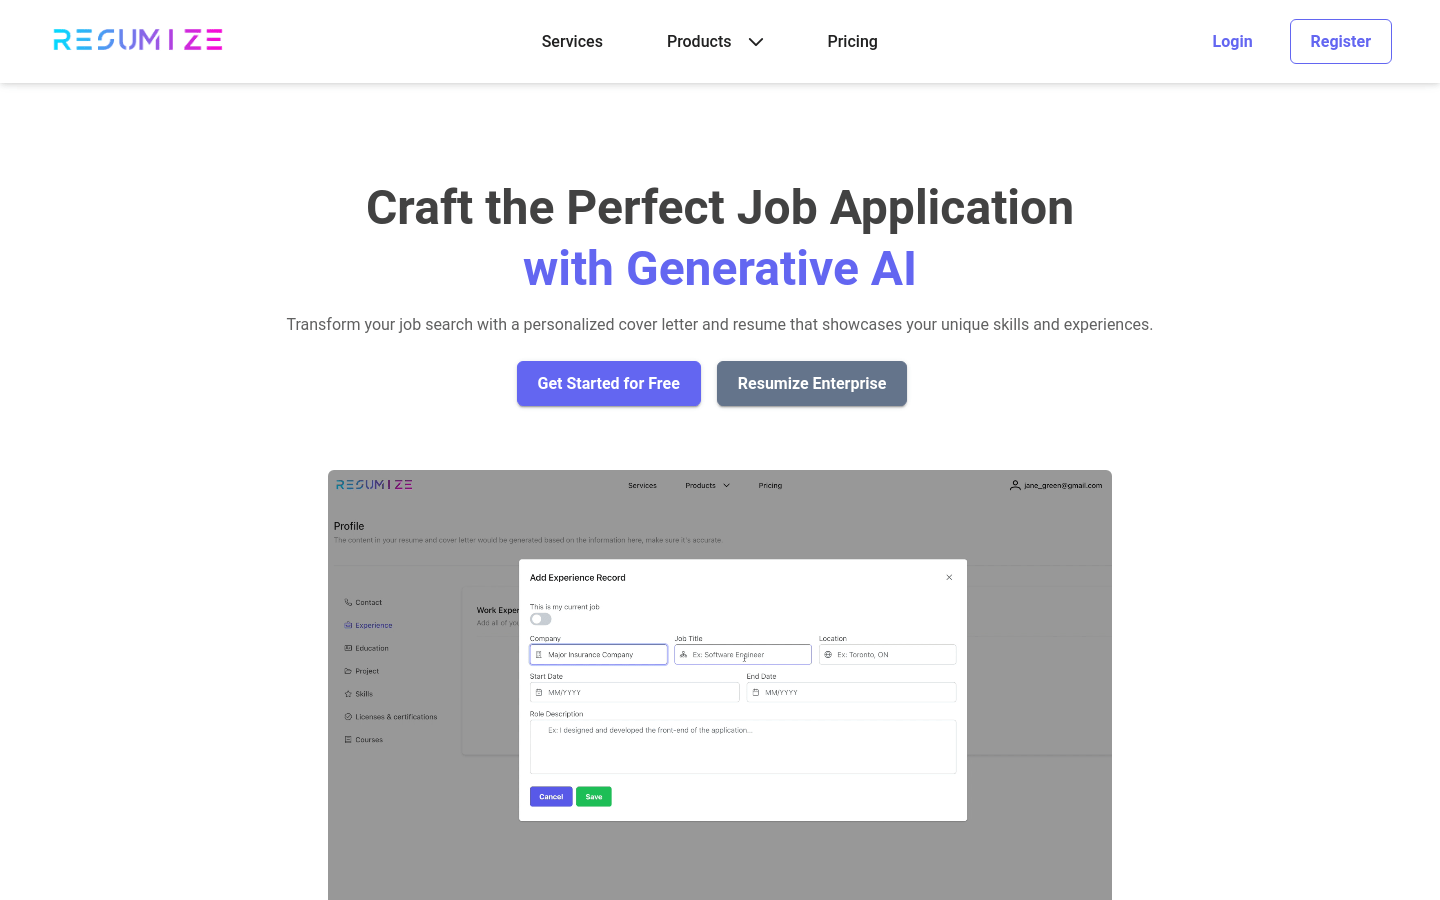Click the folder icon next to Project

[348, 671]
